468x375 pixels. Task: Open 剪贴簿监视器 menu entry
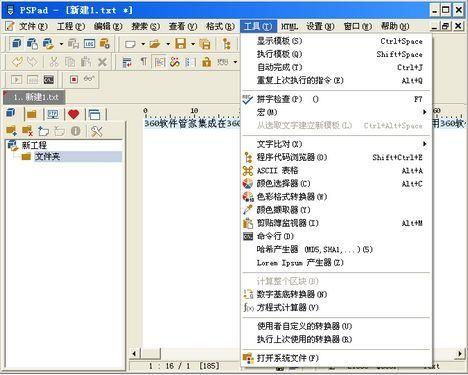point(336,223)
